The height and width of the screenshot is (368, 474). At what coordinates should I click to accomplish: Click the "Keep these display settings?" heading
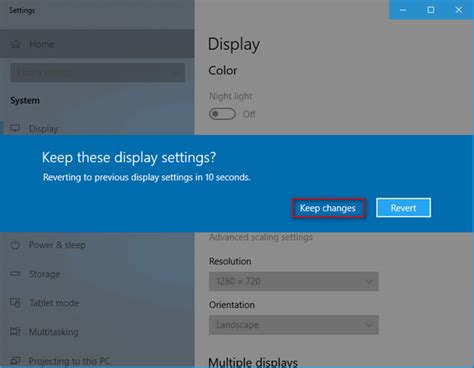click(129, 157)
